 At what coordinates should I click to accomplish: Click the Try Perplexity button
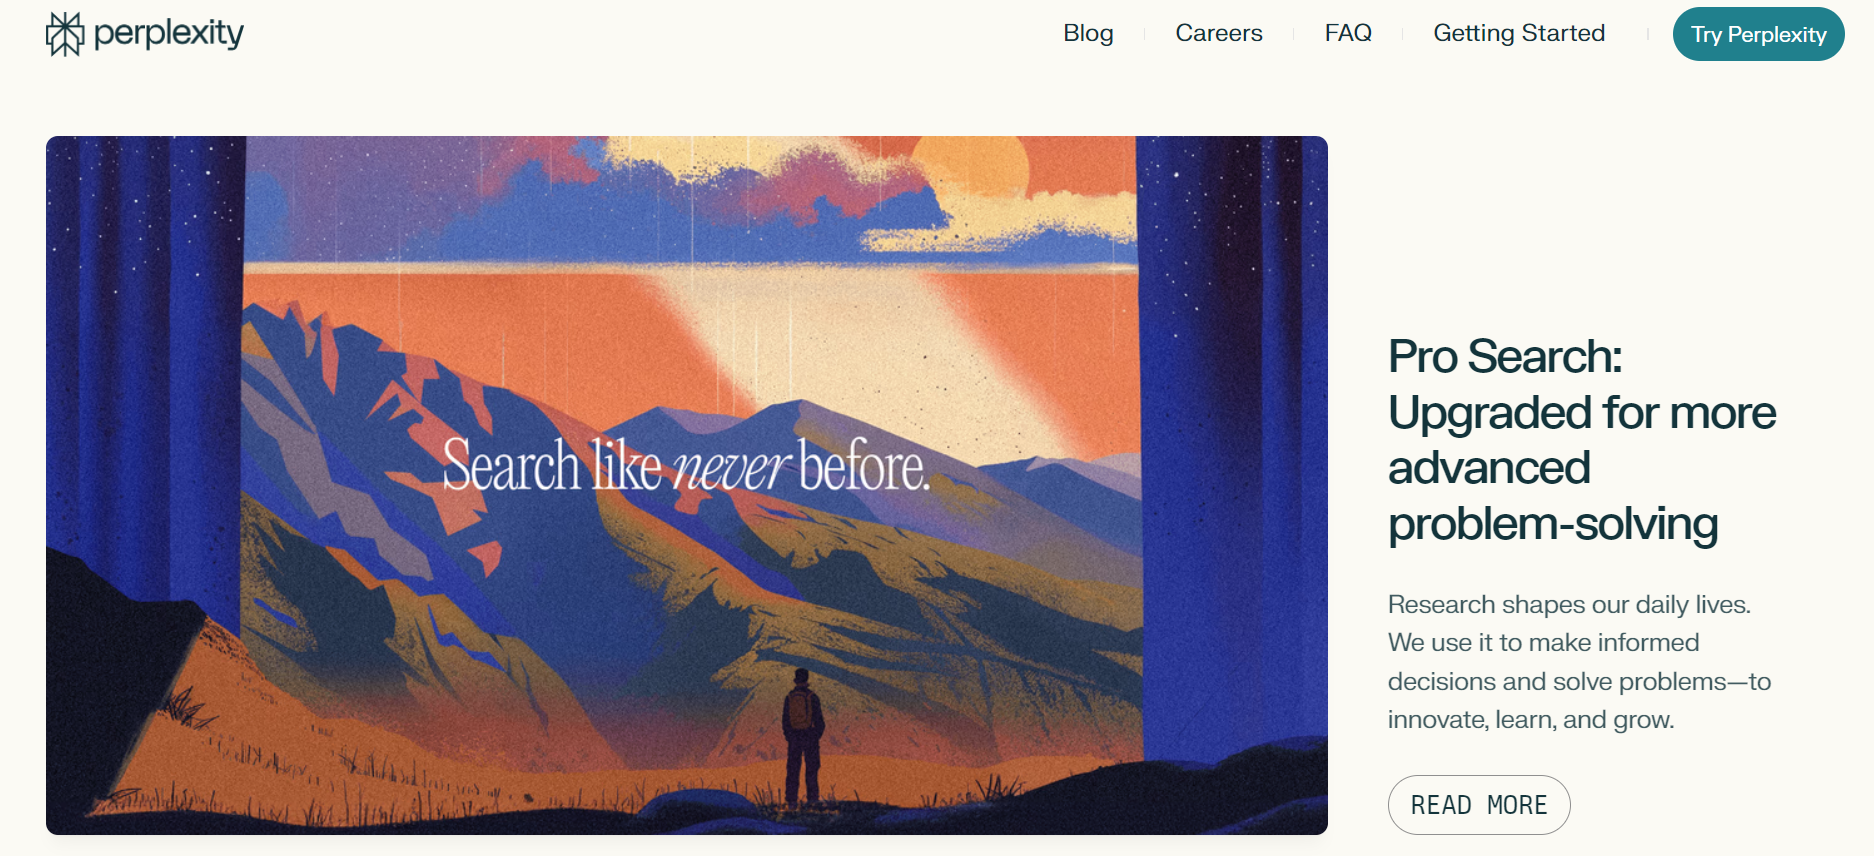coord(1758,34)
